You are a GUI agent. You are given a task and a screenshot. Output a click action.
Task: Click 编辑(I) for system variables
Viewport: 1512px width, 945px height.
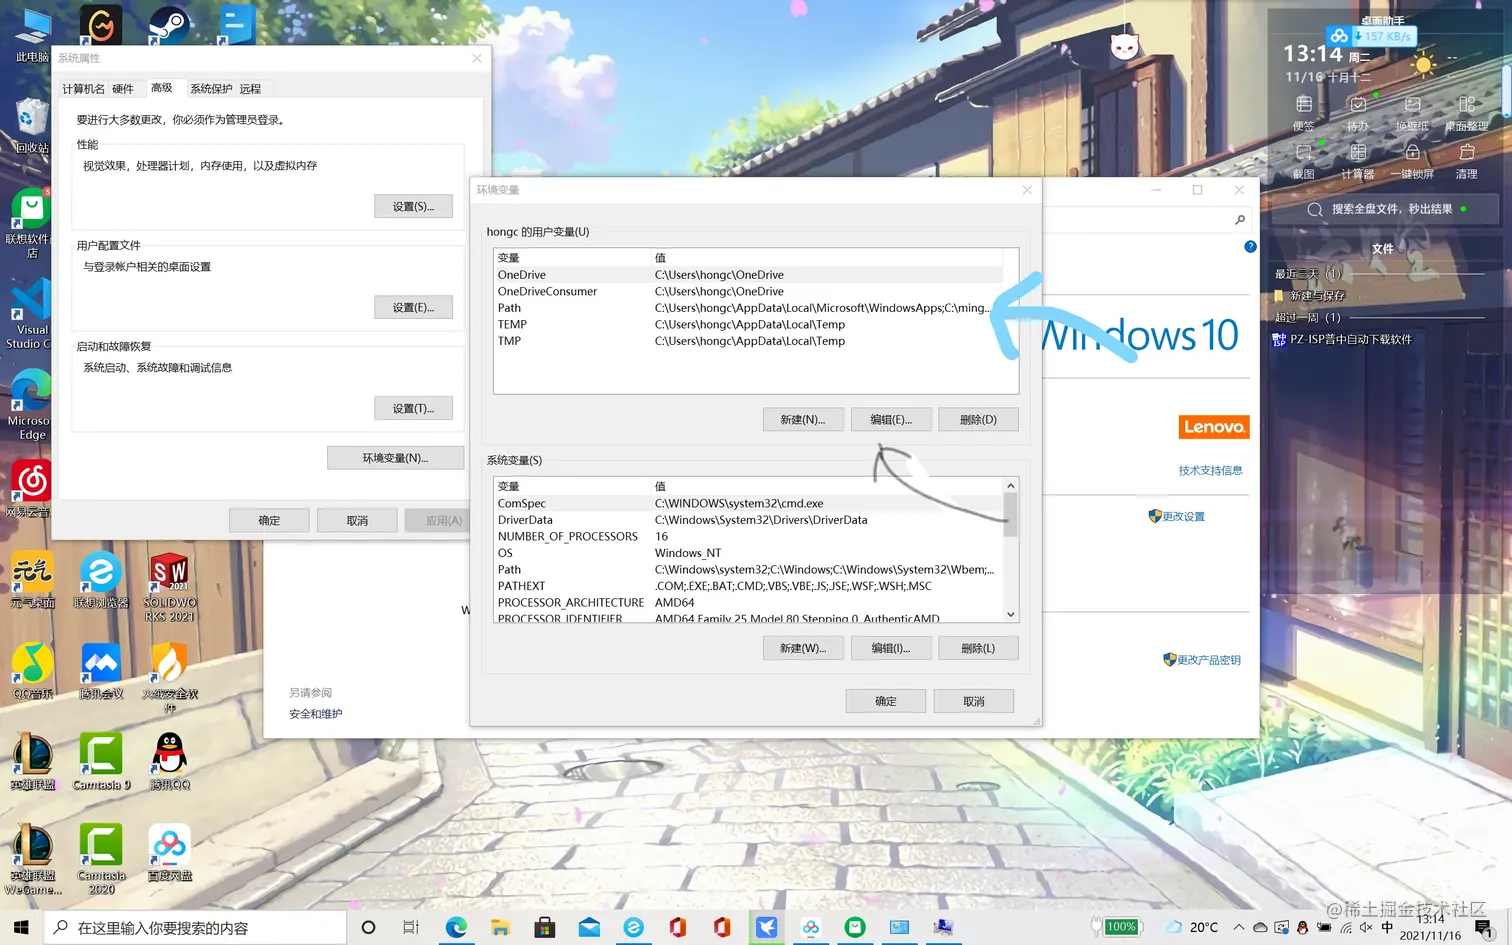click(891, 648)
